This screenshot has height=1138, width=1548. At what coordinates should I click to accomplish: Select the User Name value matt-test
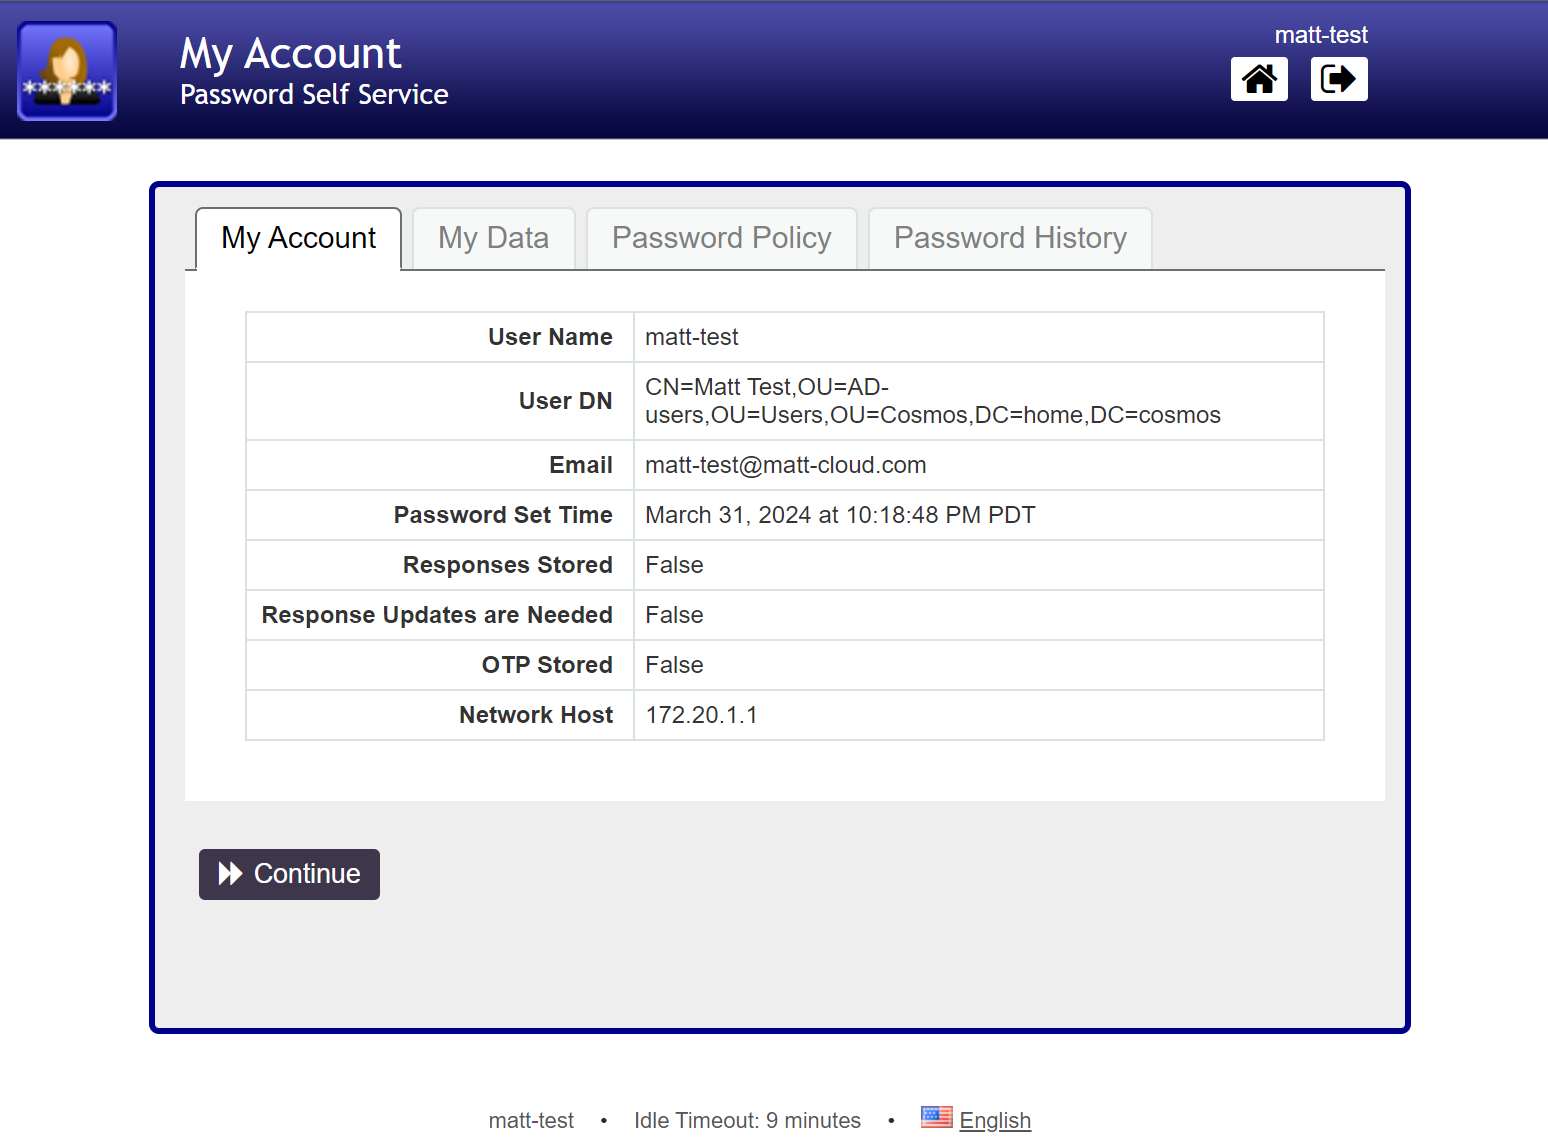691,337
